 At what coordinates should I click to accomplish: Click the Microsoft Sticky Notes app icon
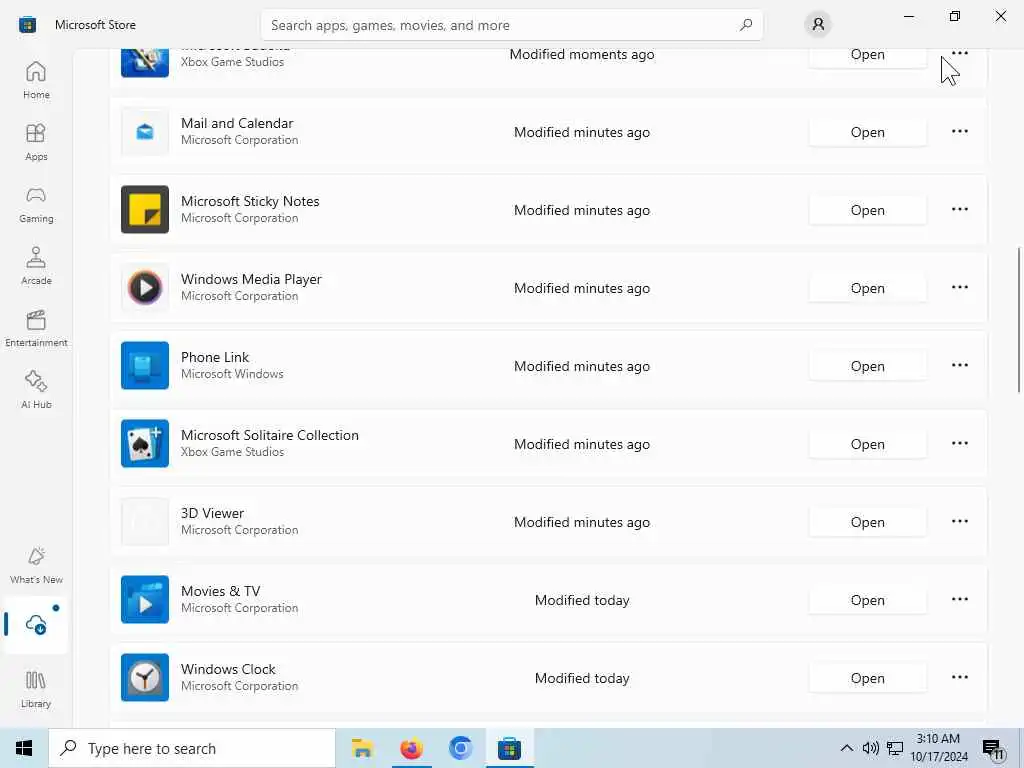[145, 210]
